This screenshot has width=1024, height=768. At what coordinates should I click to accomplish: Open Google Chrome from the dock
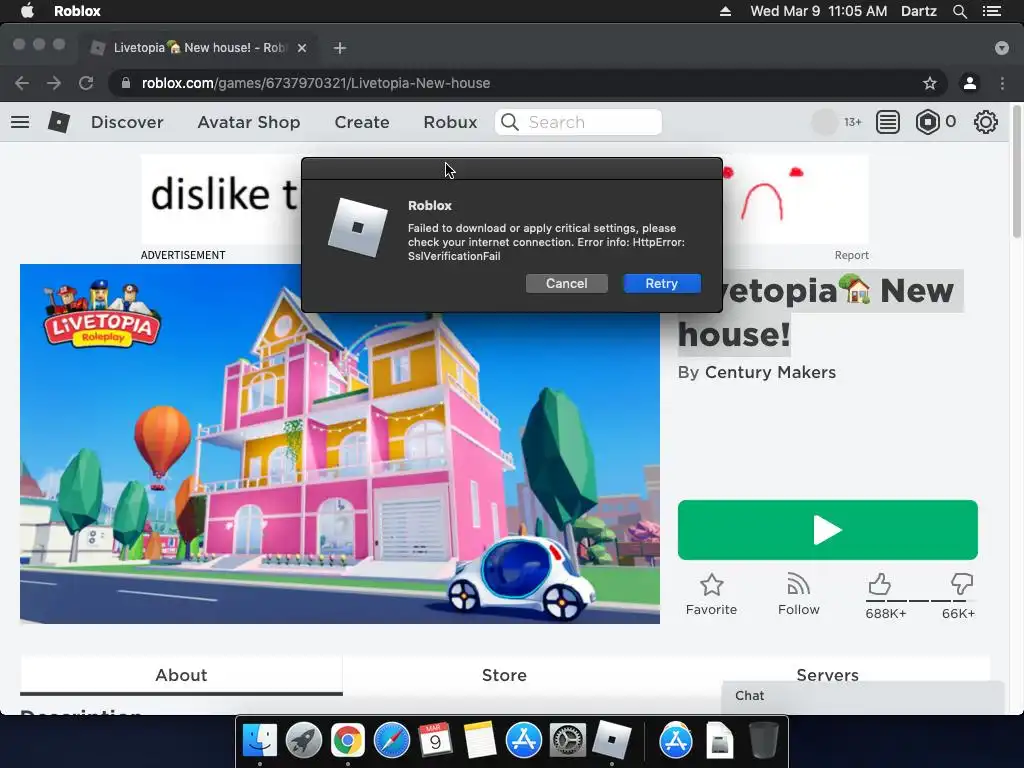tap(347, 741)
